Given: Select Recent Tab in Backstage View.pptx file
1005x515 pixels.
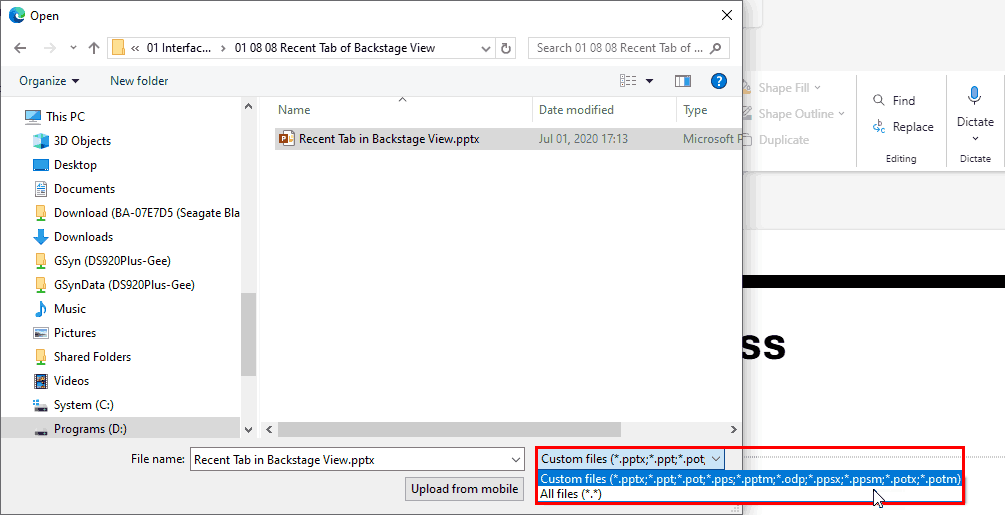Looking at the screenshot, I should point(388,139).
